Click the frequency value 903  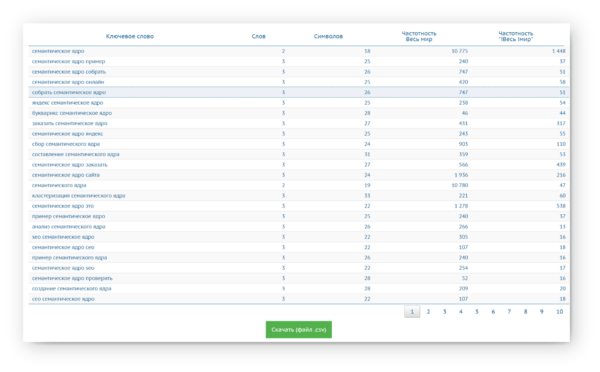coord(463,144)
